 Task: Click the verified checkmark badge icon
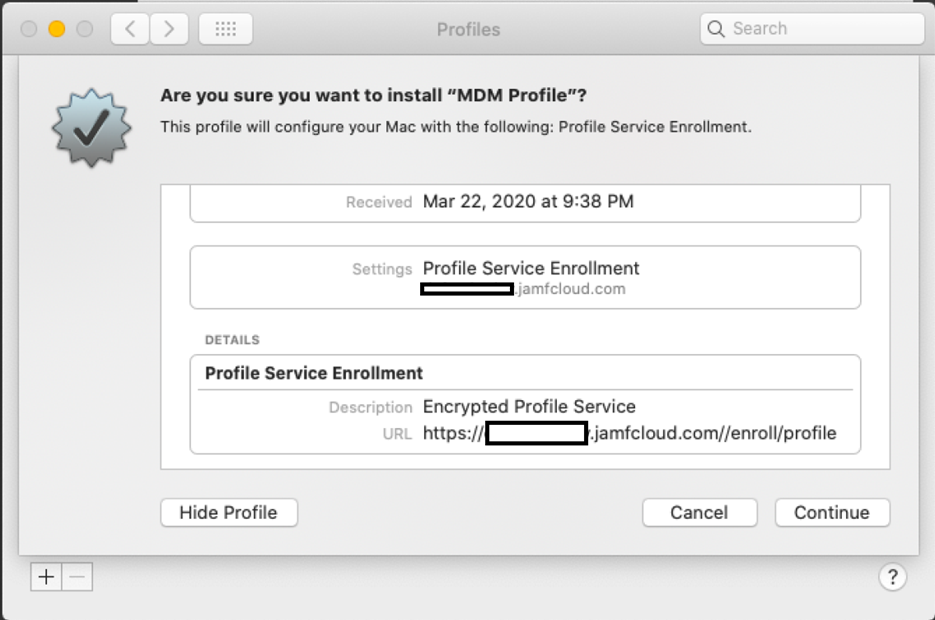pos(91,128)
